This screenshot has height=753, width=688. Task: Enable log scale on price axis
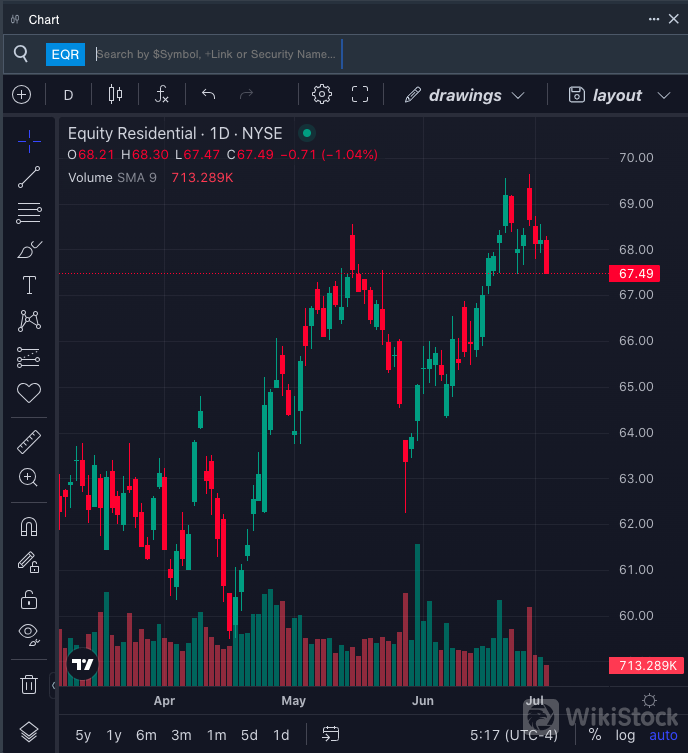coord(625,735)
